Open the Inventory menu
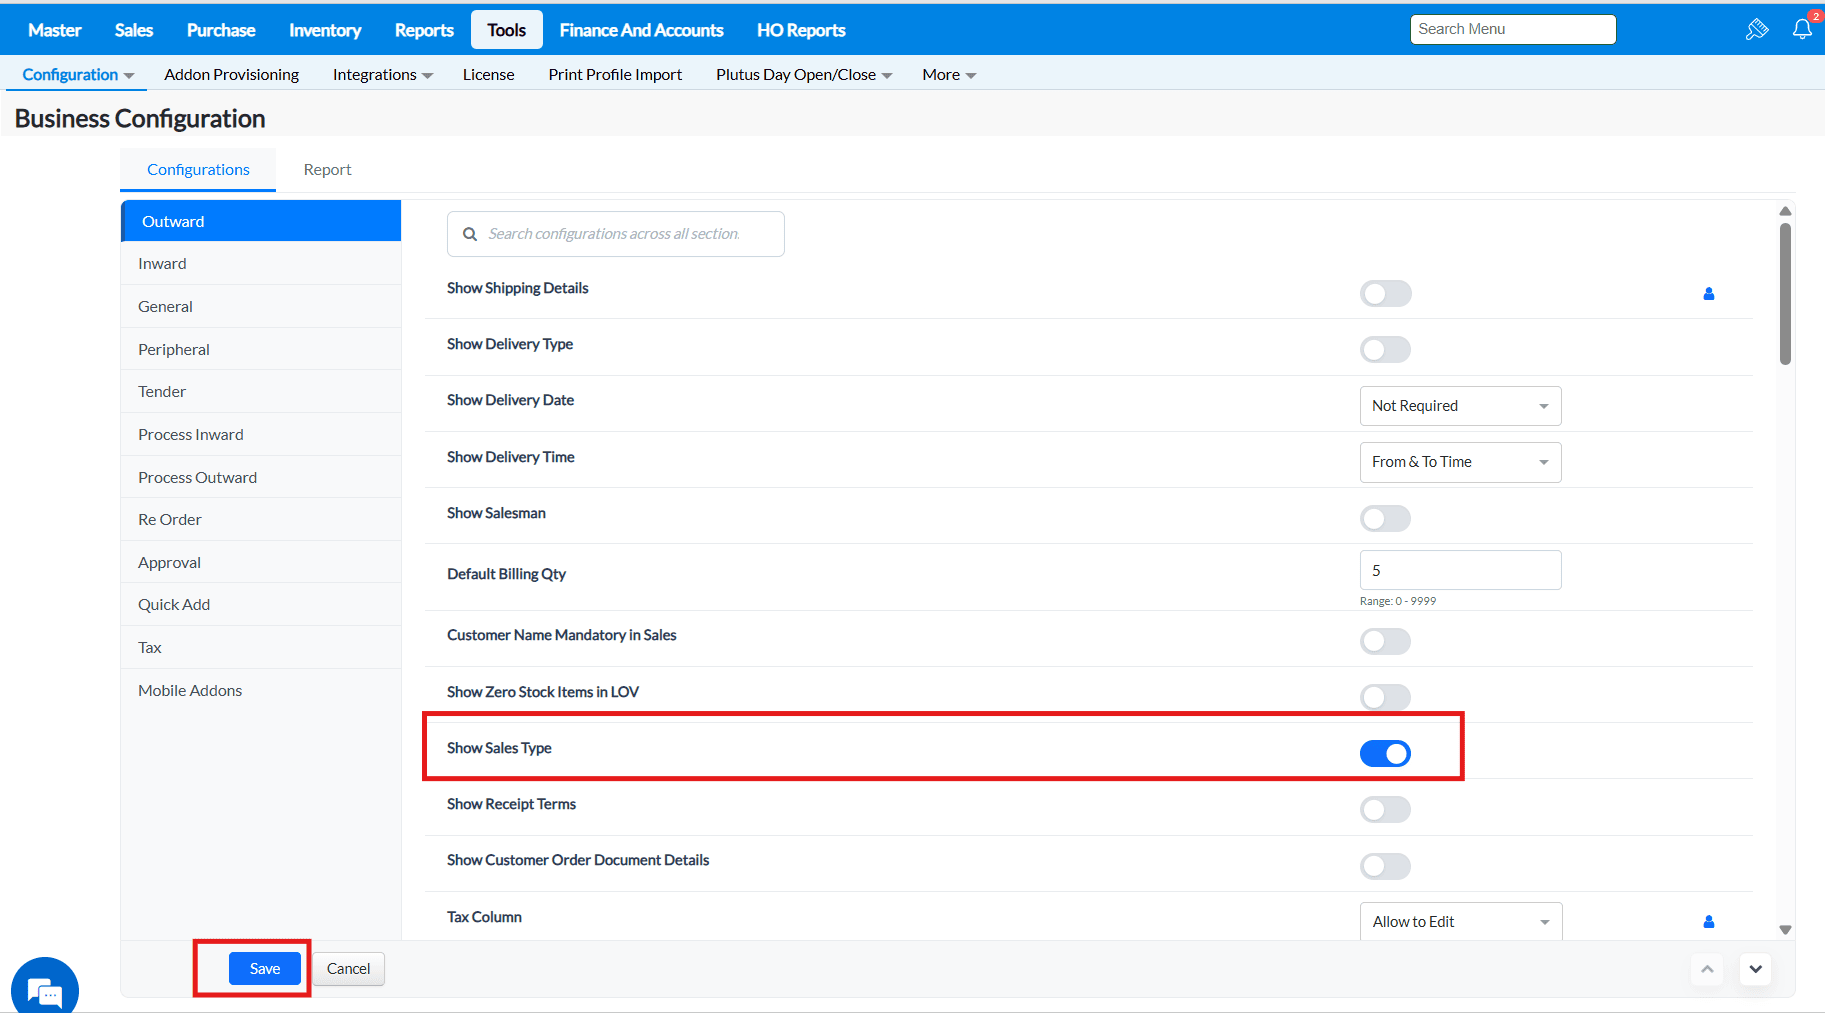The height and width of the screenshot is (1013, 1825). [325, 30]
